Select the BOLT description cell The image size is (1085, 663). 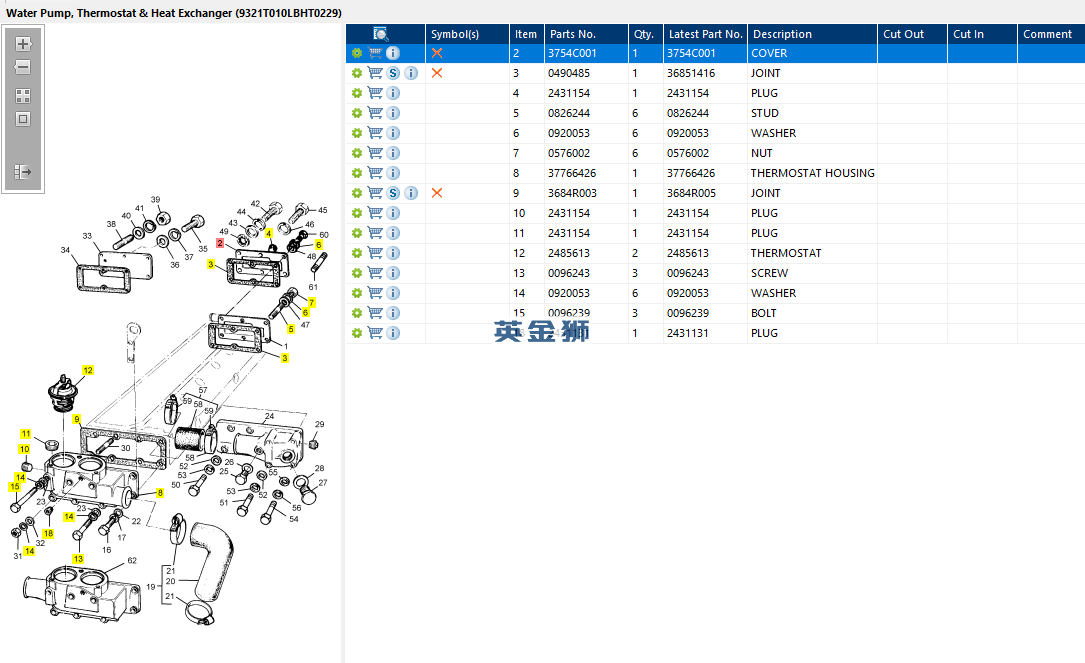coord(812,314)
